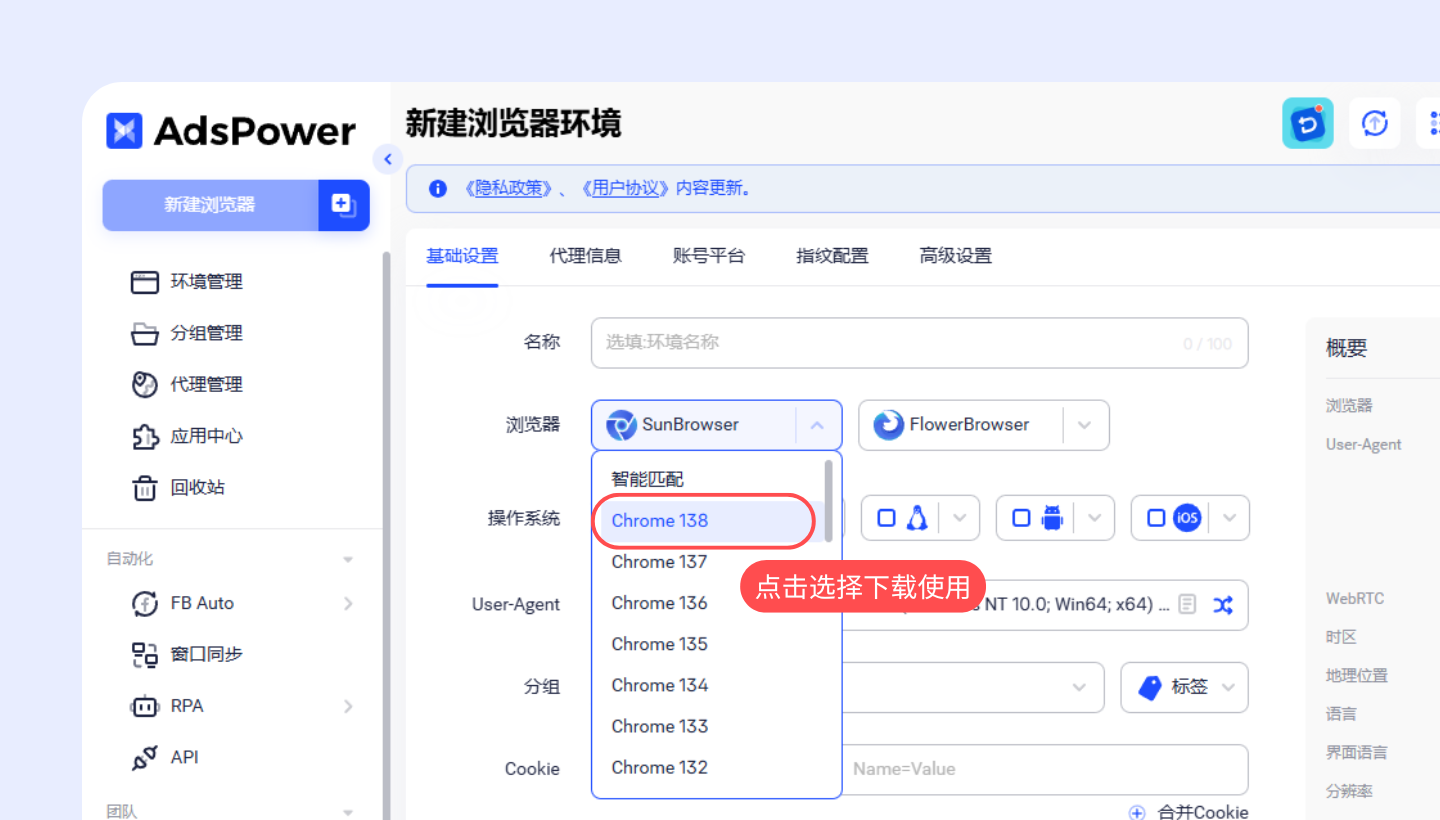Switch to the 代理信息 tab
This screenshot has height=820, width=1440.
[586, 256]
